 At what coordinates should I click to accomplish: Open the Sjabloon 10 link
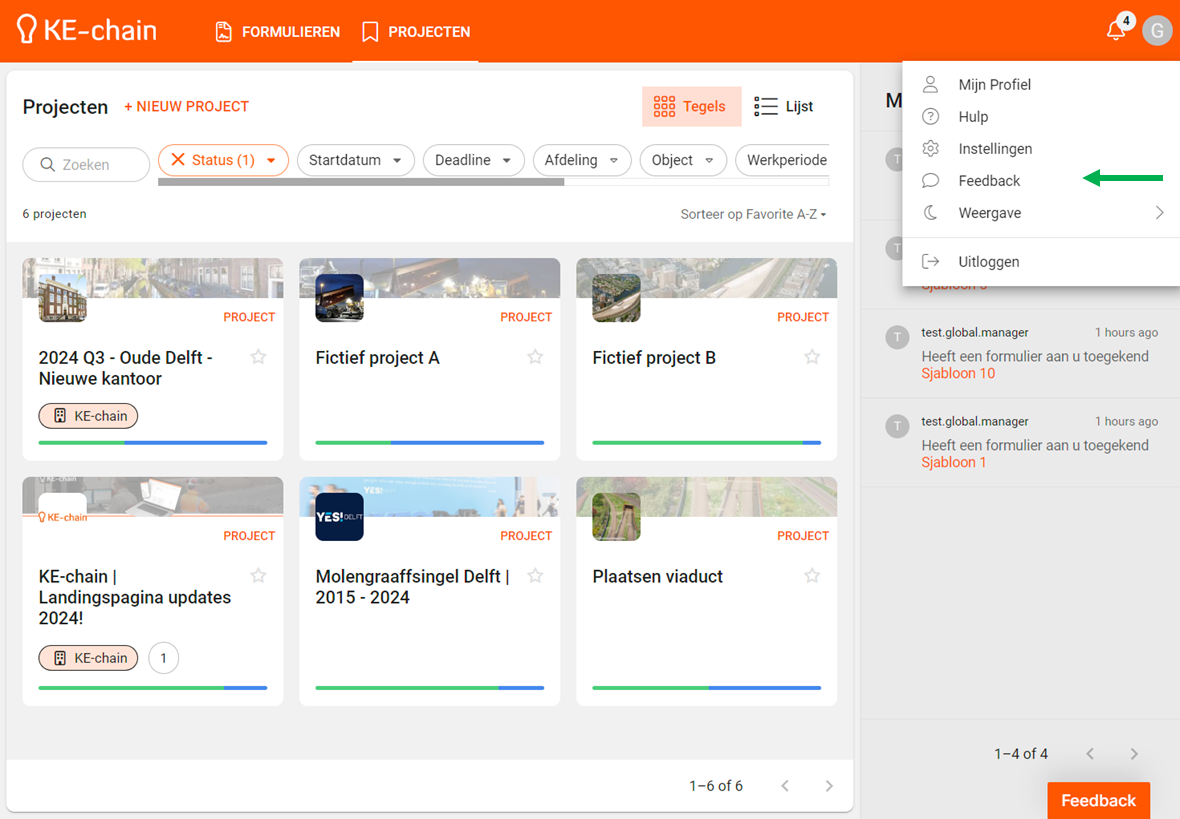[958, 374]
